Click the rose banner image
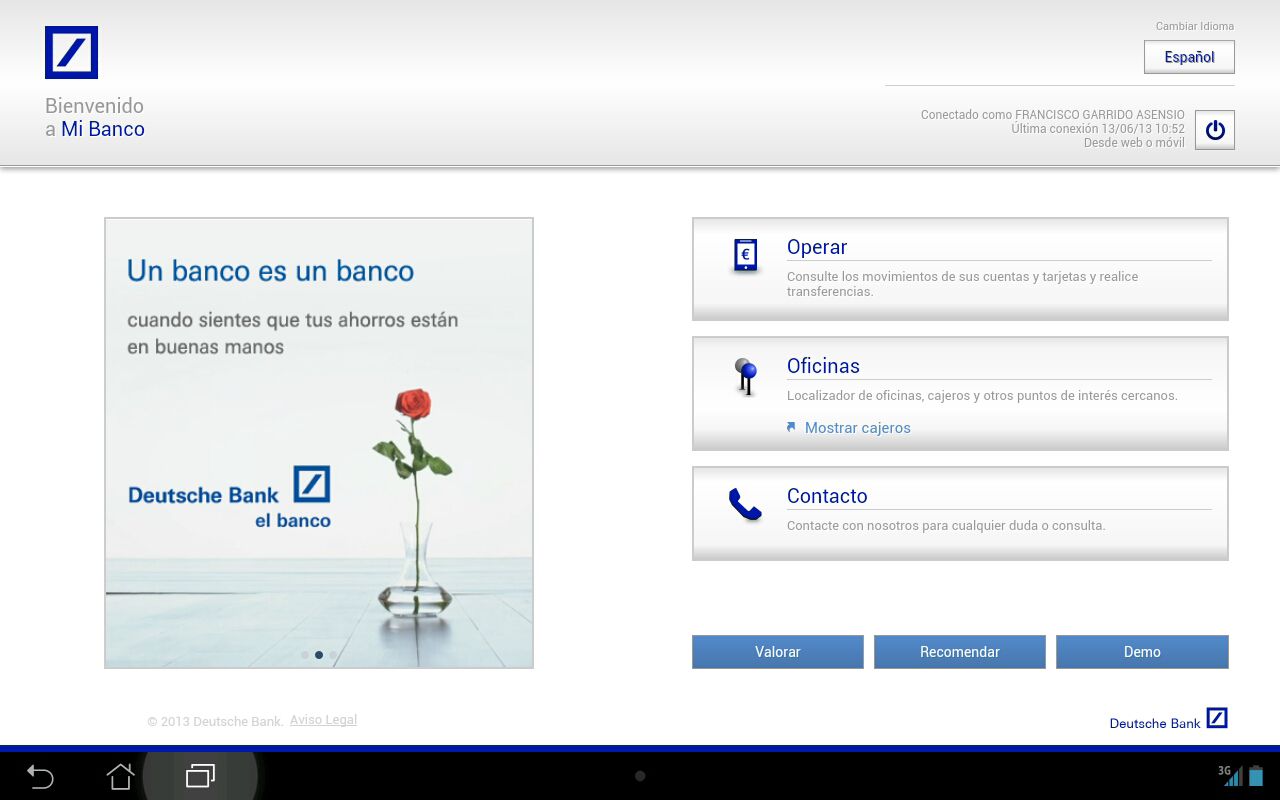The height and width of the screenshot is (800, 1280). (318, 441)
